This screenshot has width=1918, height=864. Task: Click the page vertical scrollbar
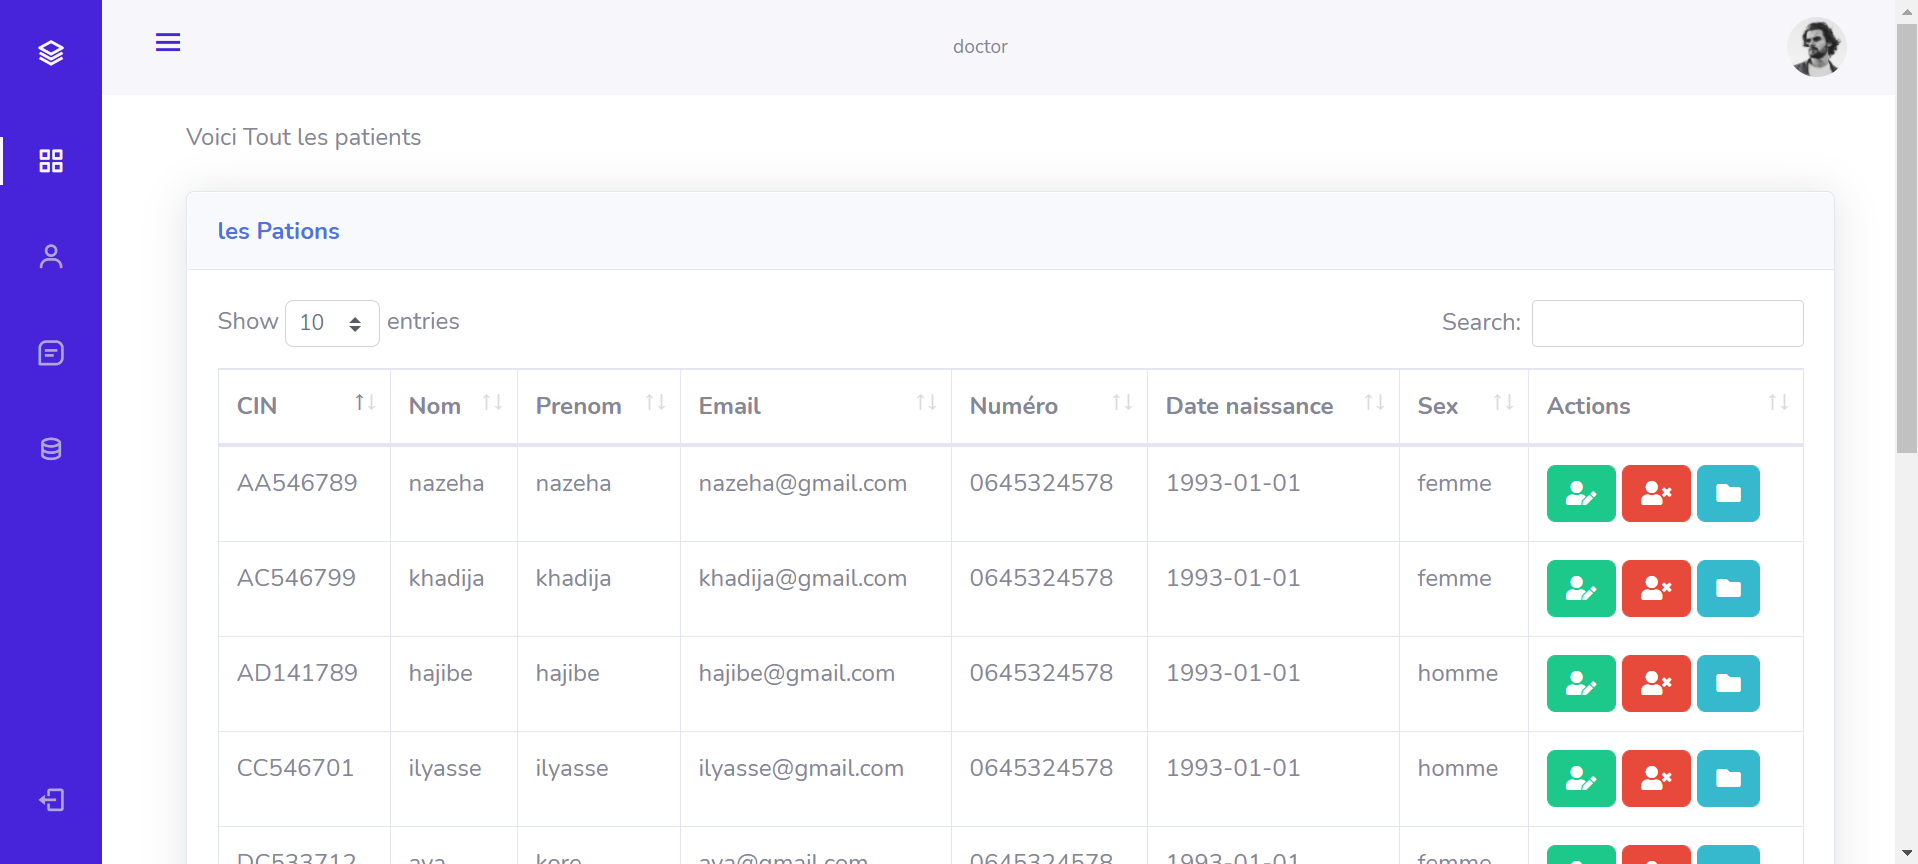click(1906, 240)
